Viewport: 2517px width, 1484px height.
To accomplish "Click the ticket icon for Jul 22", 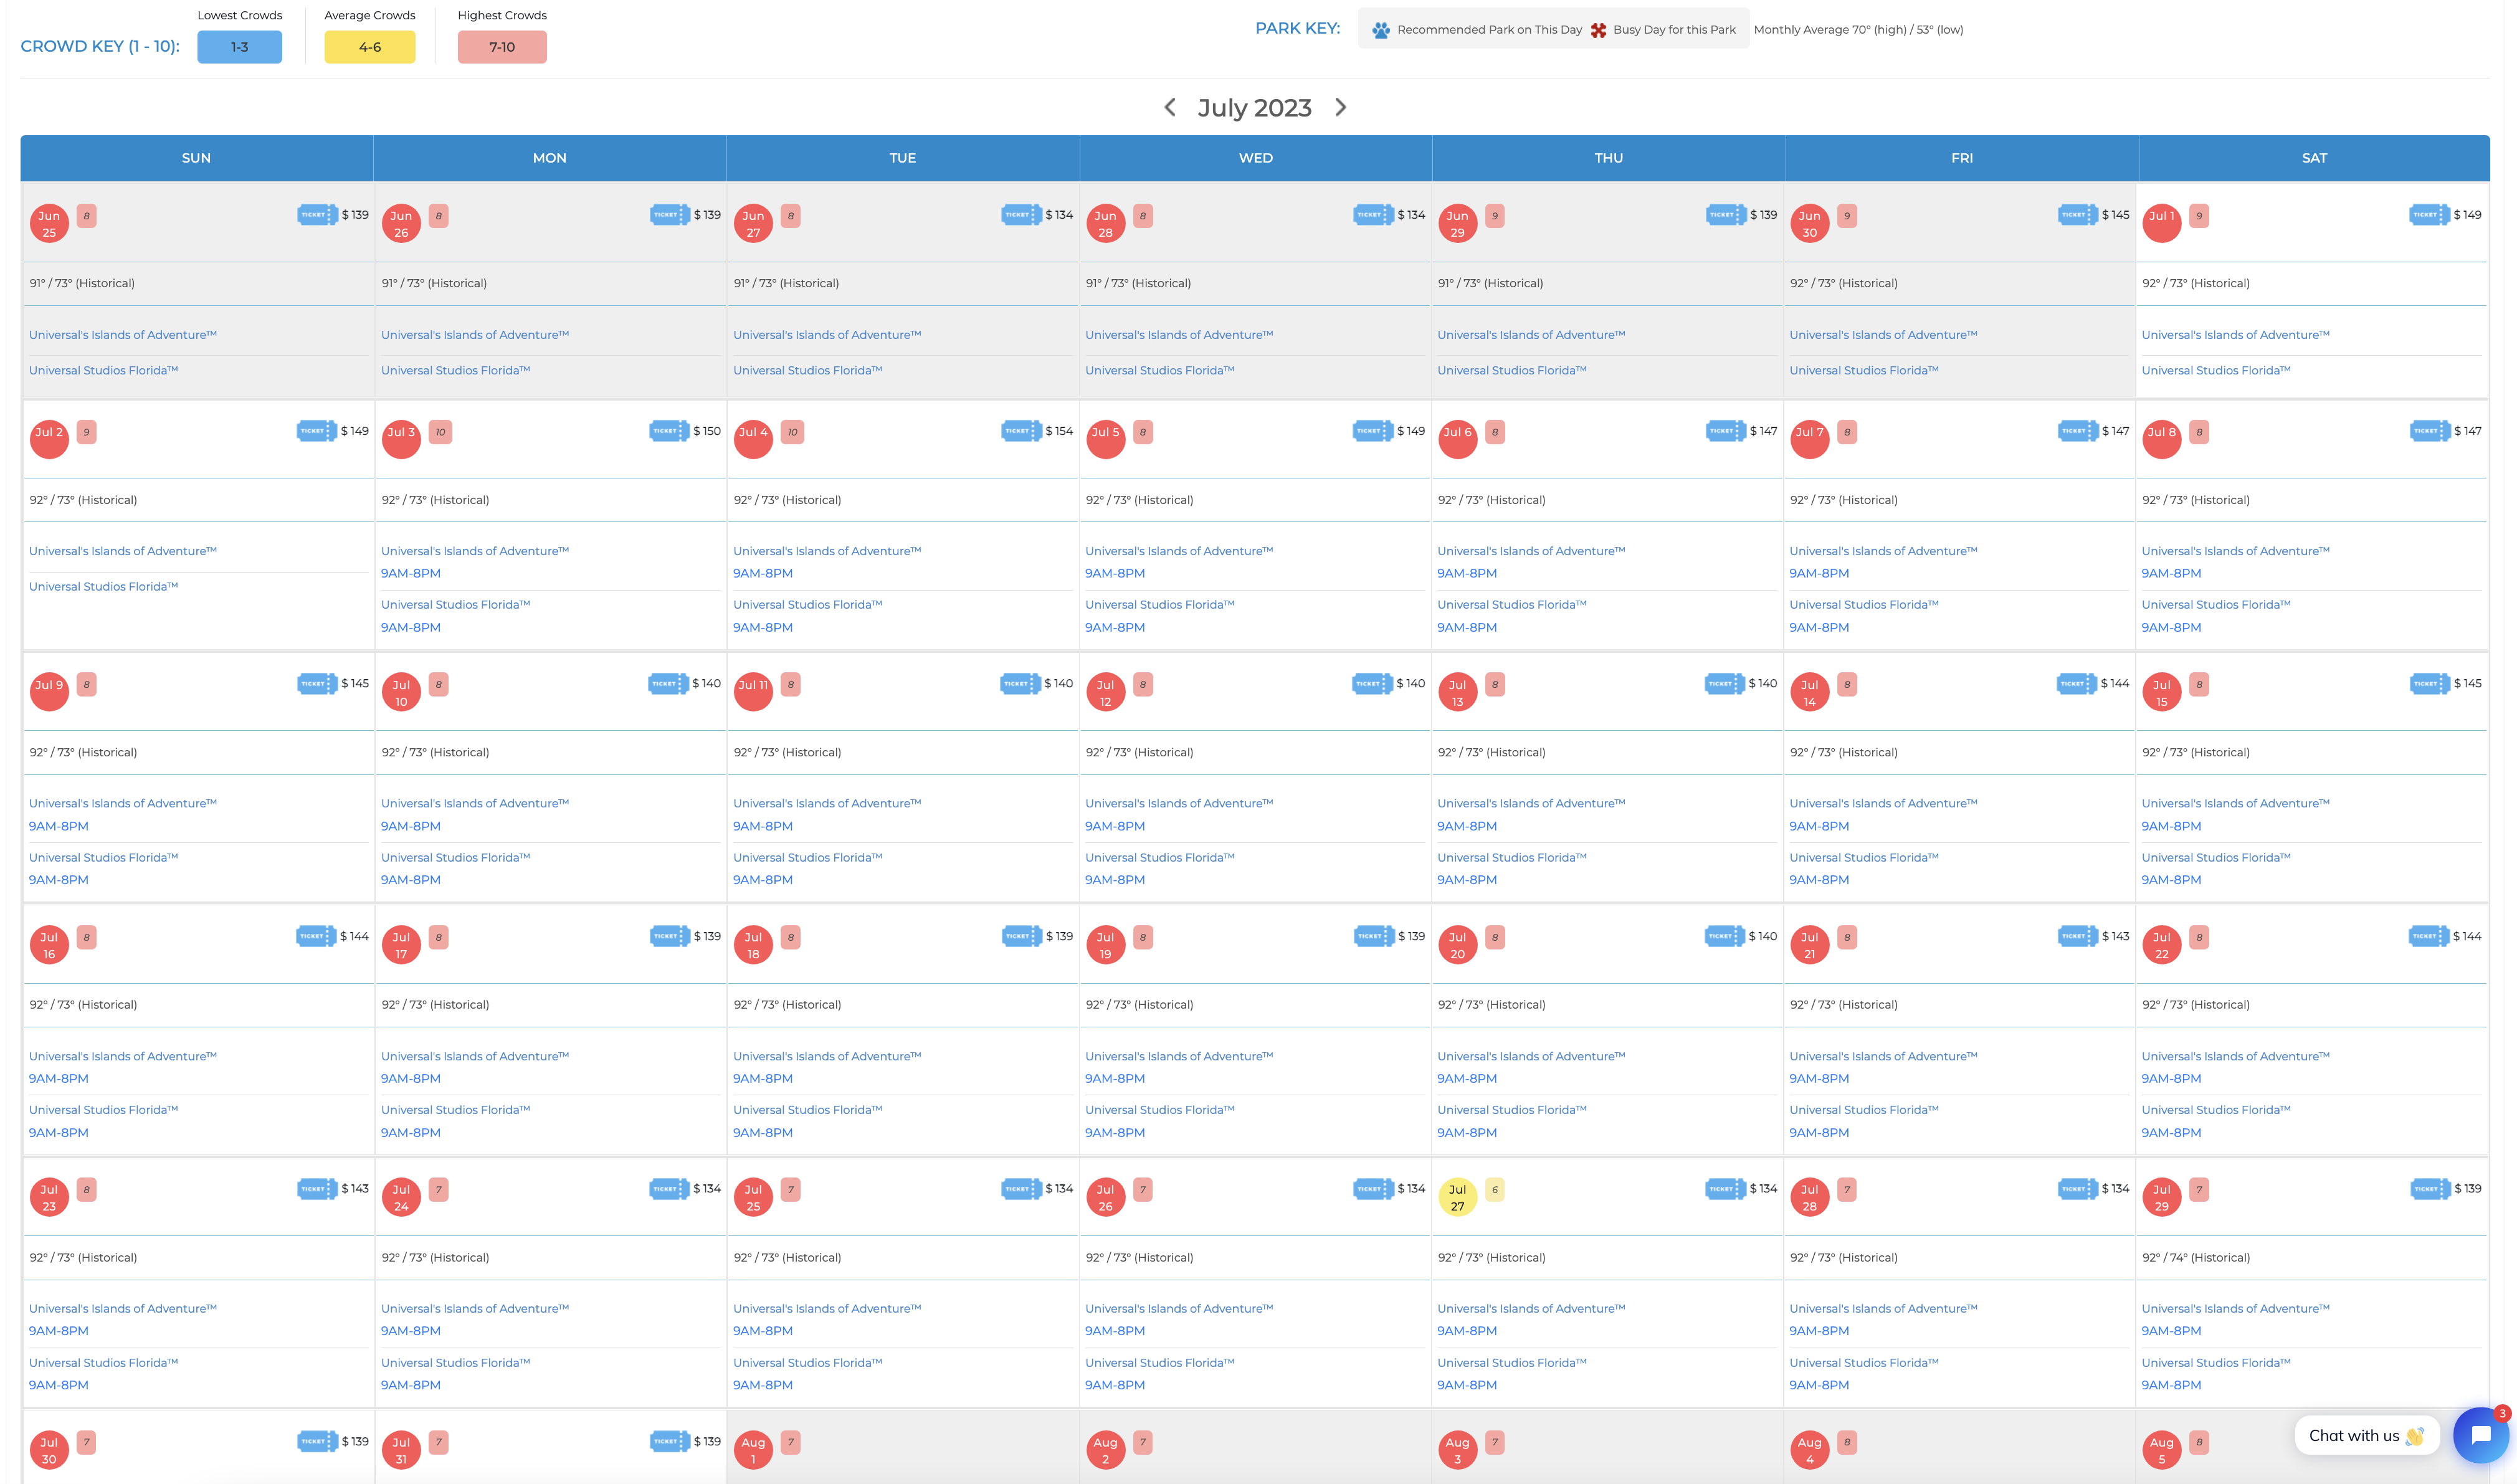I will [2429, 936].
